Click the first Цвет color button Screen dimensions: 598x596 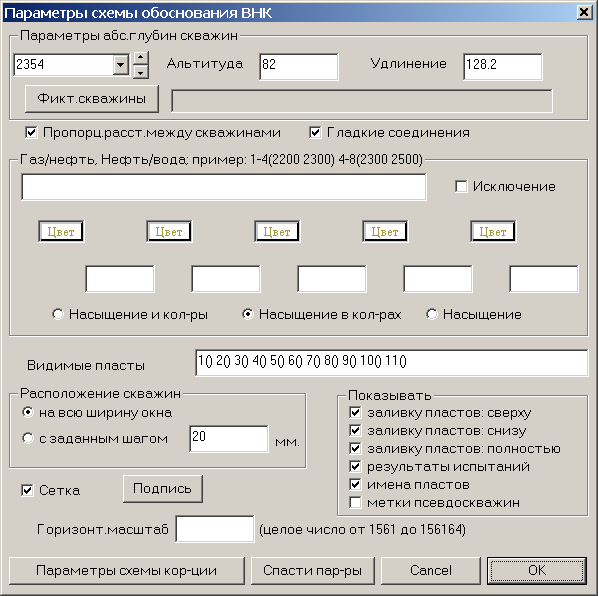(61, 231)
